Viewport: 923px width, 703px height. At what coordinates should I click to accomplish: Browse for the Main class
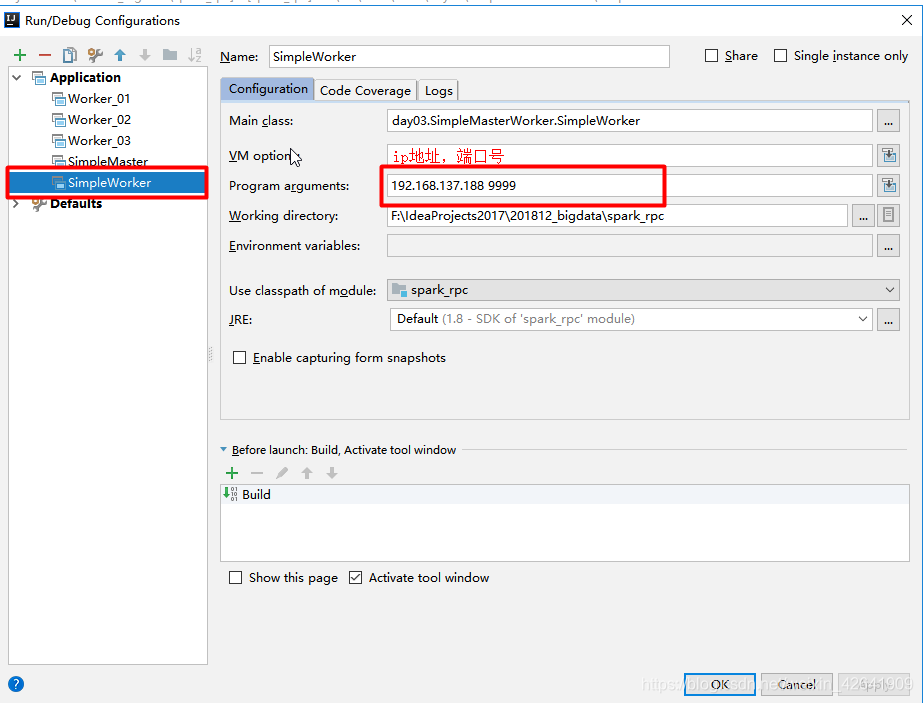(x=888, y=121)
